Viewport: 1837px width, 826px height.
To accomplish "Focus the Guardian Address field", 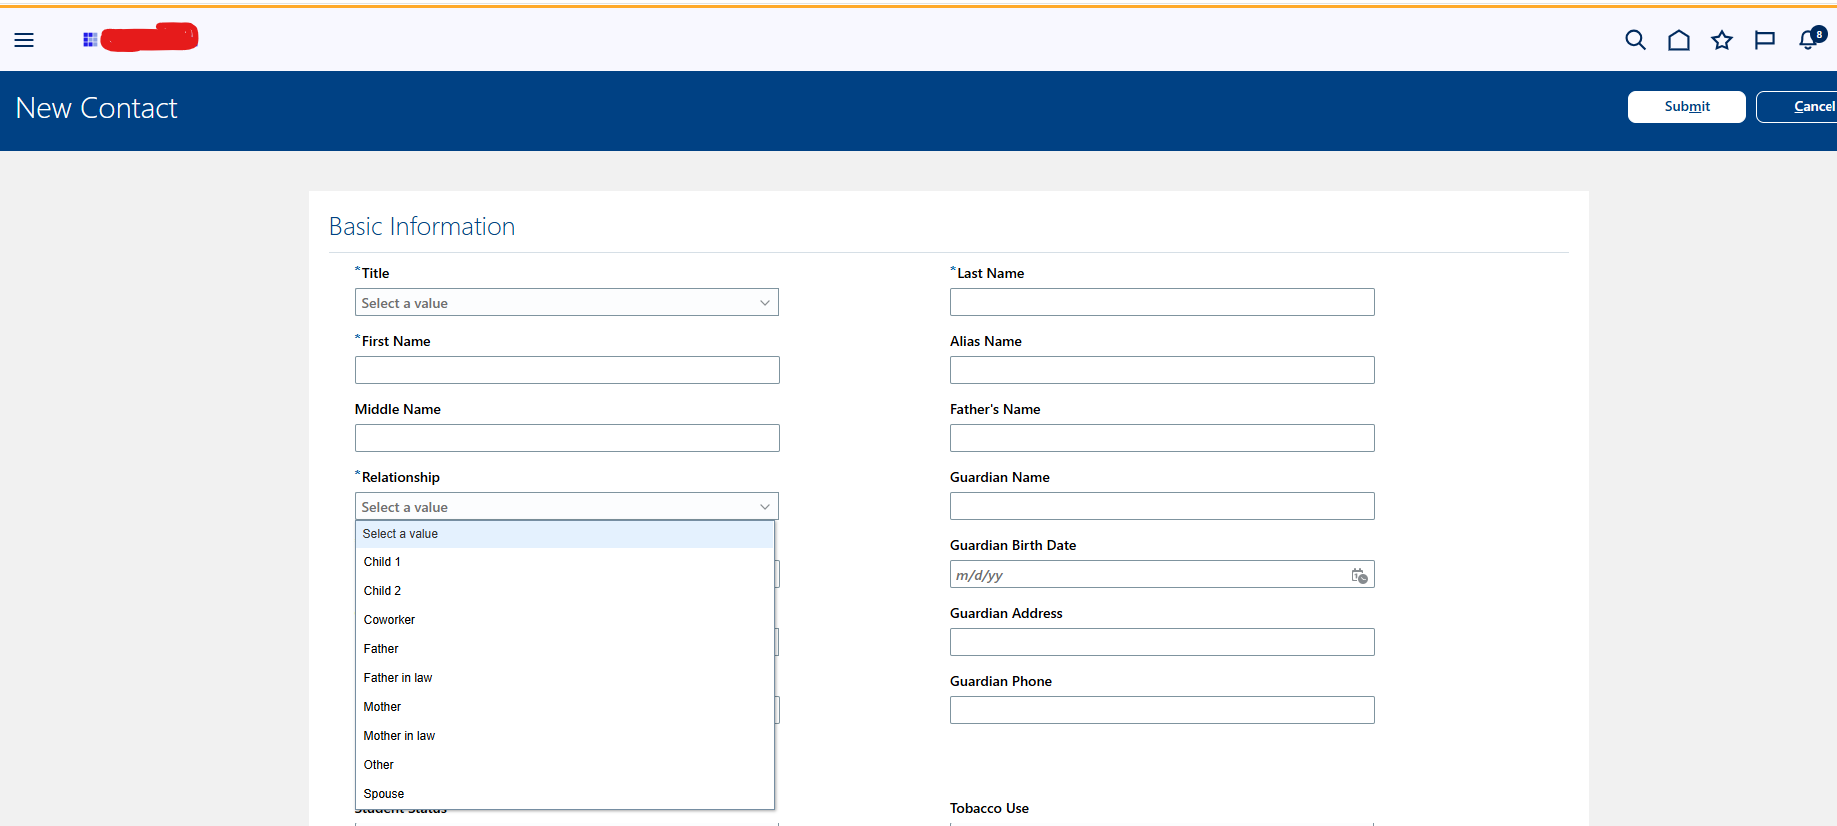I will (x=1162, y=642).
